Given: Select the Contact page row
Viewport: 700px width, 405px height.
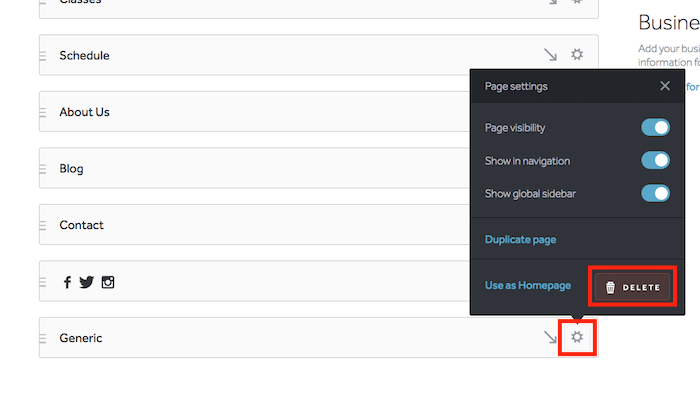Looking at the screenshot, I should click(250, 225).
